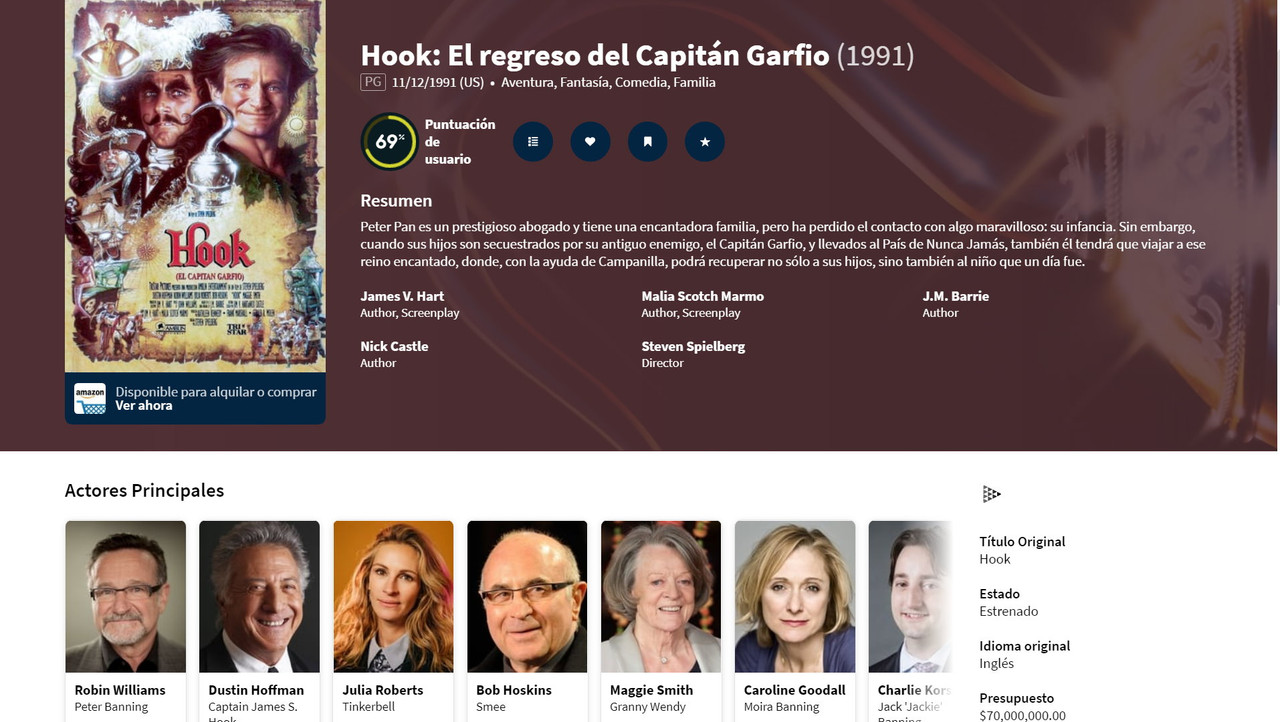
Task: Open James V. Hart's profile
Action: (402, 296)
